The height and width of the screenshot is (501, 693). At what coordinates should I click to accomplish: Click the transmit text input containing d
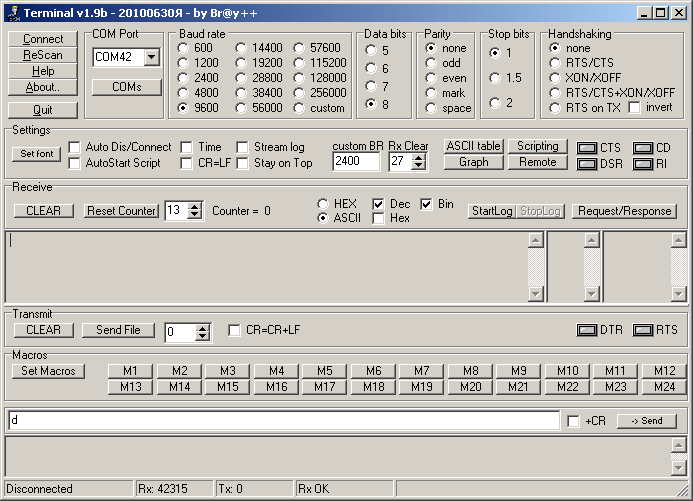click(x=284, y=420)
